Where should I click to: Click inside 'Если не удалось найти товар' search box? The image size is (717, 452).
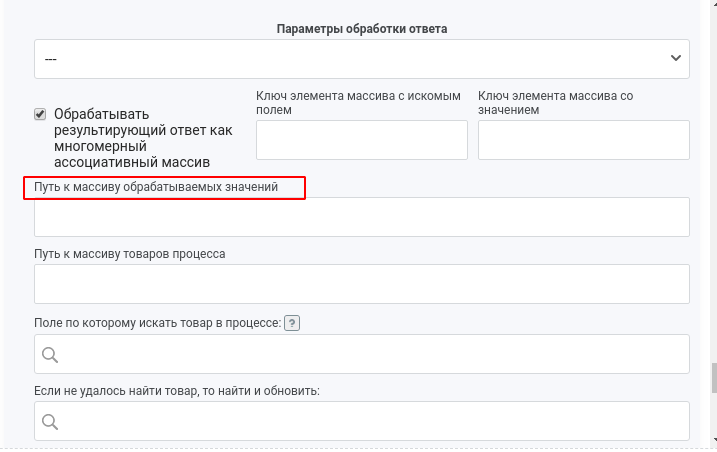362,421
